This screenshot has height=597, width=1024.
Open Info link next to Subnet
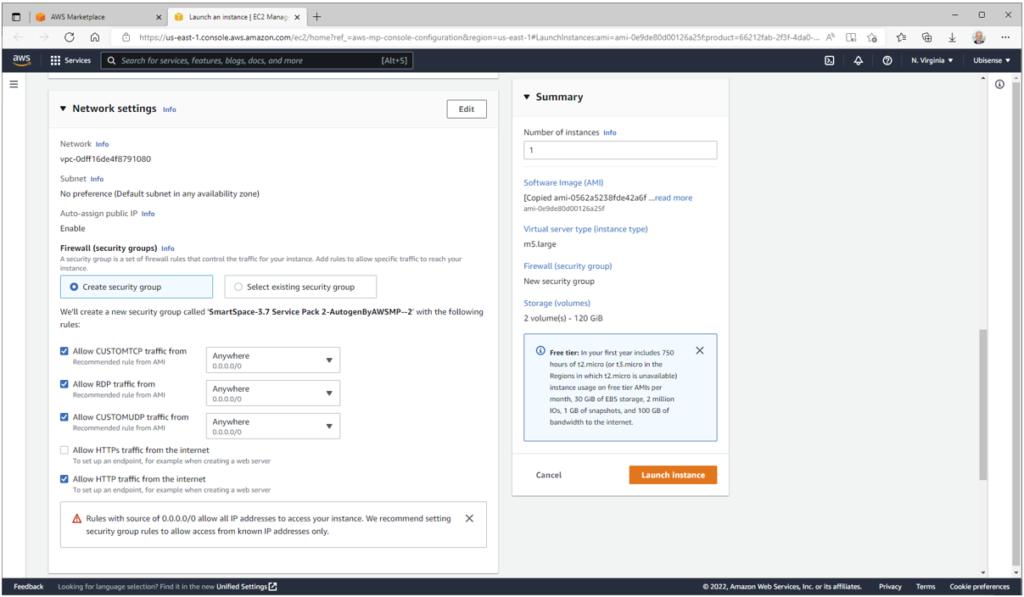[97, 179]
